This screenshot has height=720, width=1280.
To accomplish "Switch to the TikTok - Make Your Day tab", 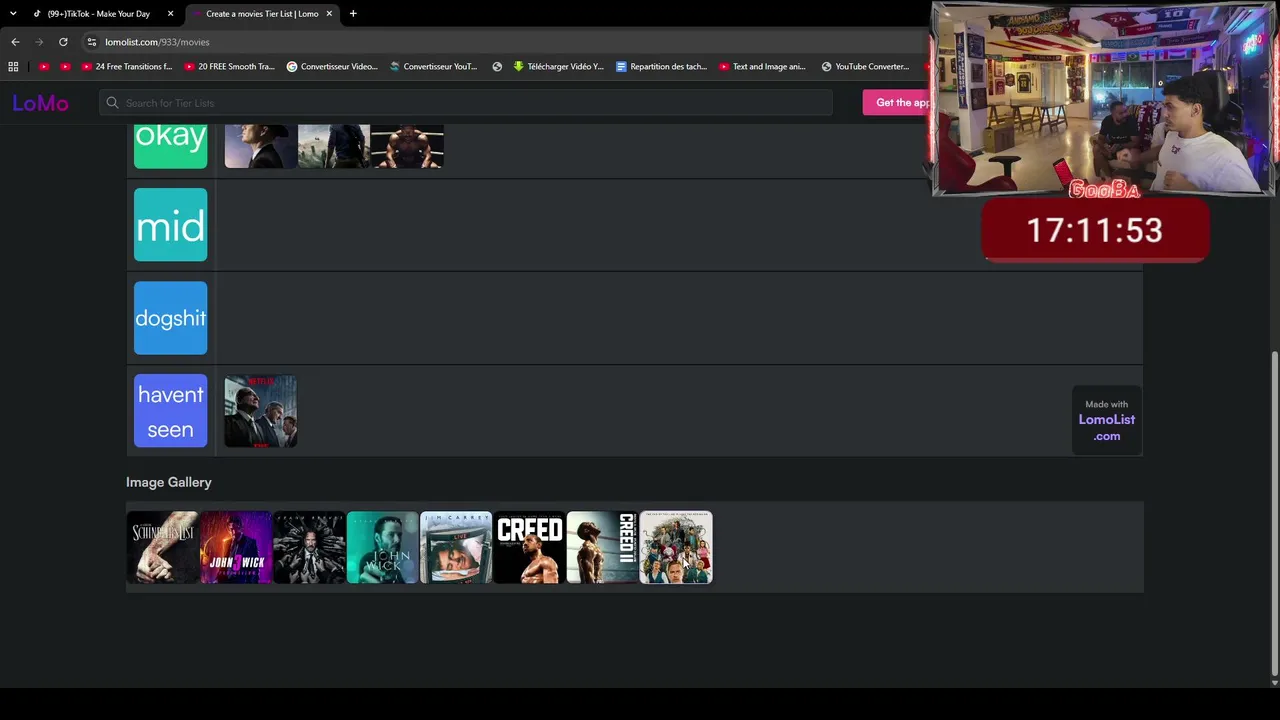I will (98, 14).
